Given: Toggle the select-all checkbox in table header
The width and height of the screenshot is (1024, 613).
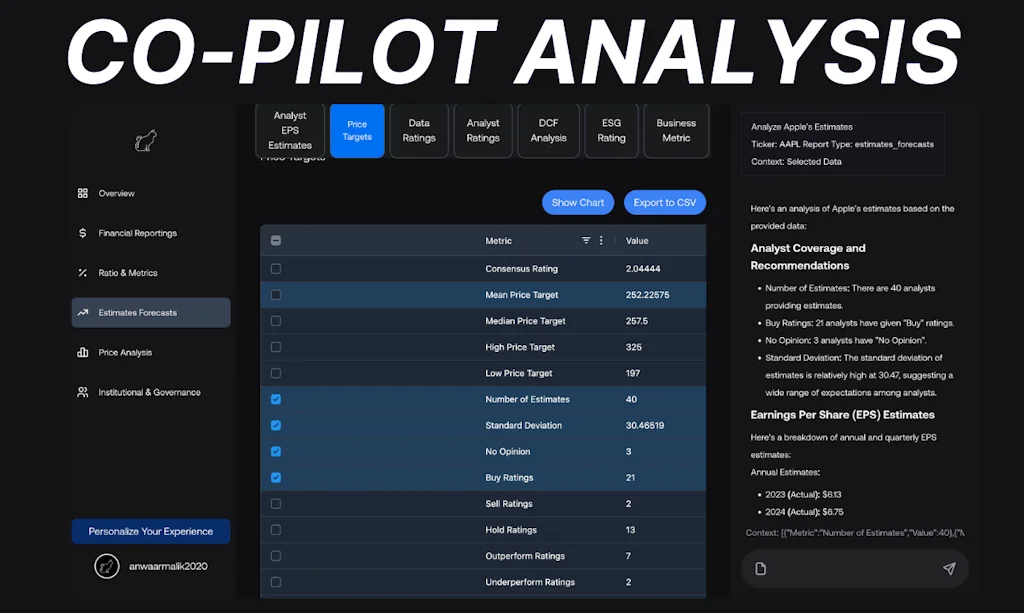Looking at the screenshot, I should [275, 241].
